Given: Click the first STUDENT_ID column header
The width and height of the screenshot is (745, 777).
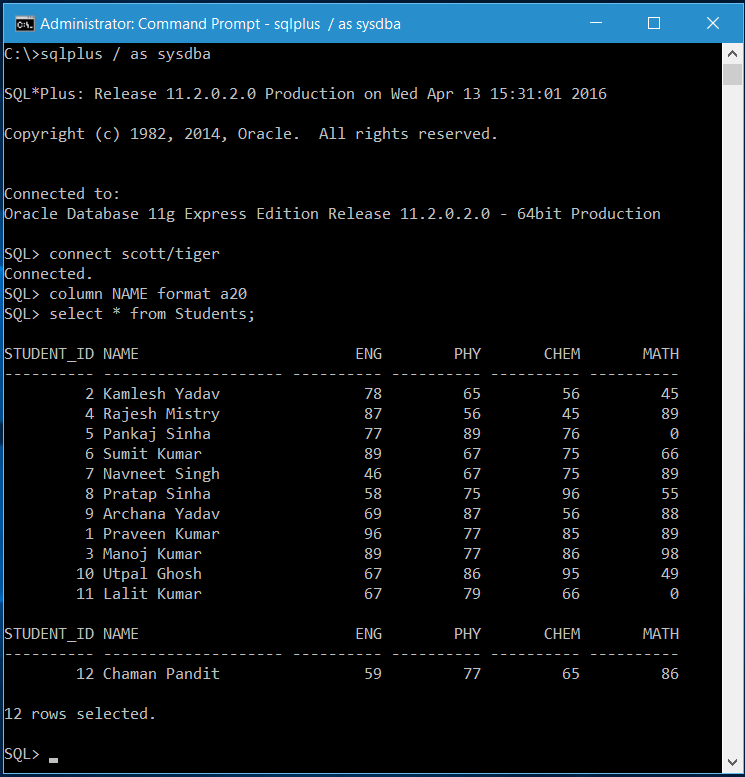Looking at the screenshot, I should pyautogui.click(x=49, y=354).
